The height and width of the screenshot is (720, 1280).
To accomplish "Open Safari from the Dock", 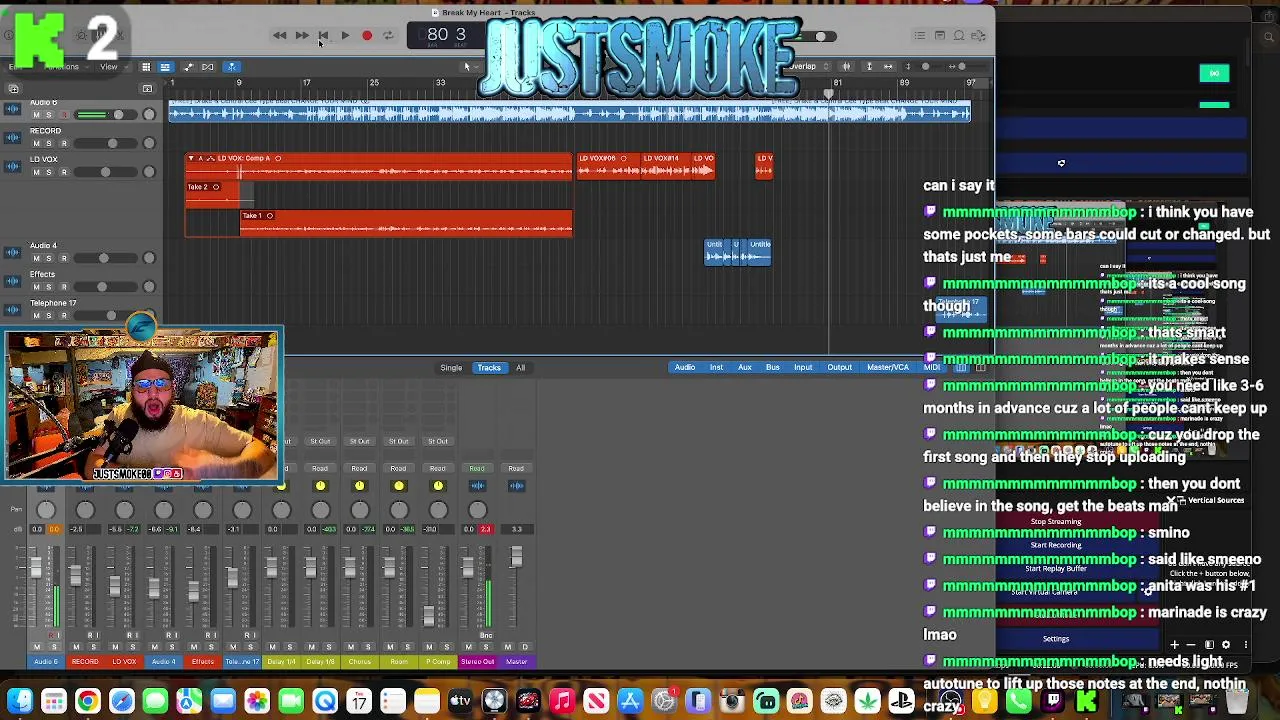I will point(122,701).
